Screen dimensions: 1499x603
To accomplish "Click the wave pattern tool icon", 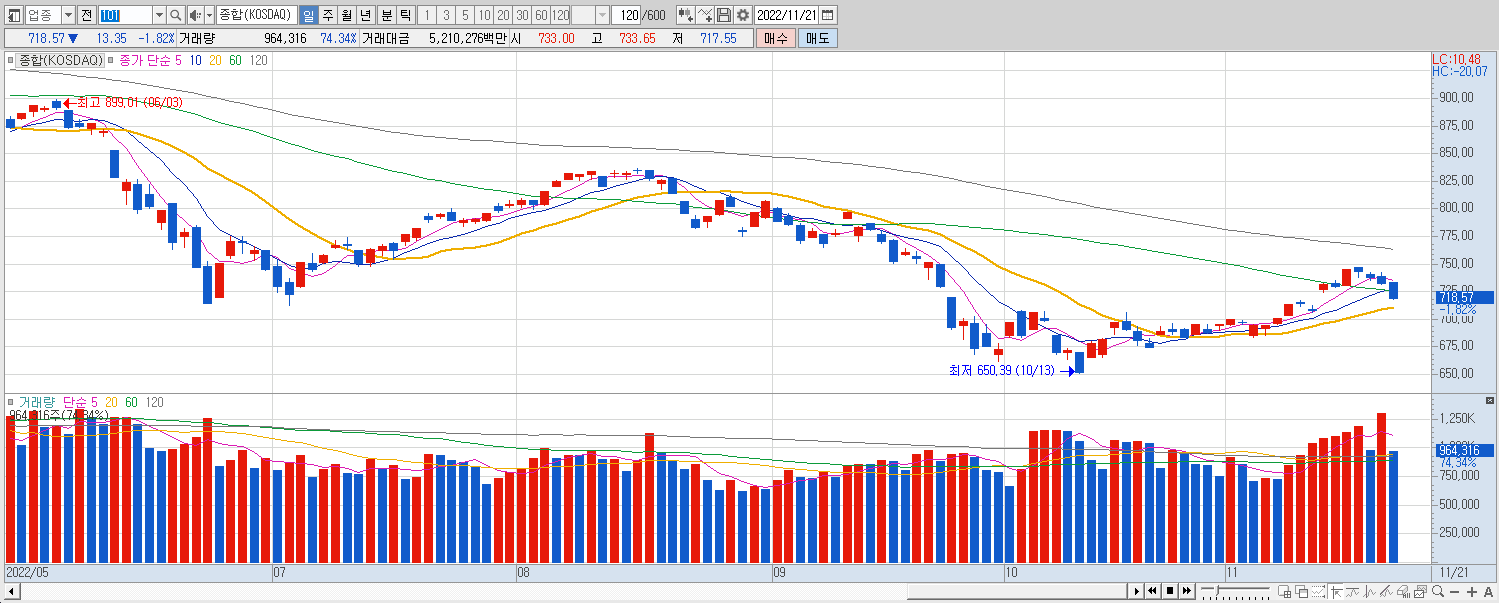I will tap(1369, 591).
